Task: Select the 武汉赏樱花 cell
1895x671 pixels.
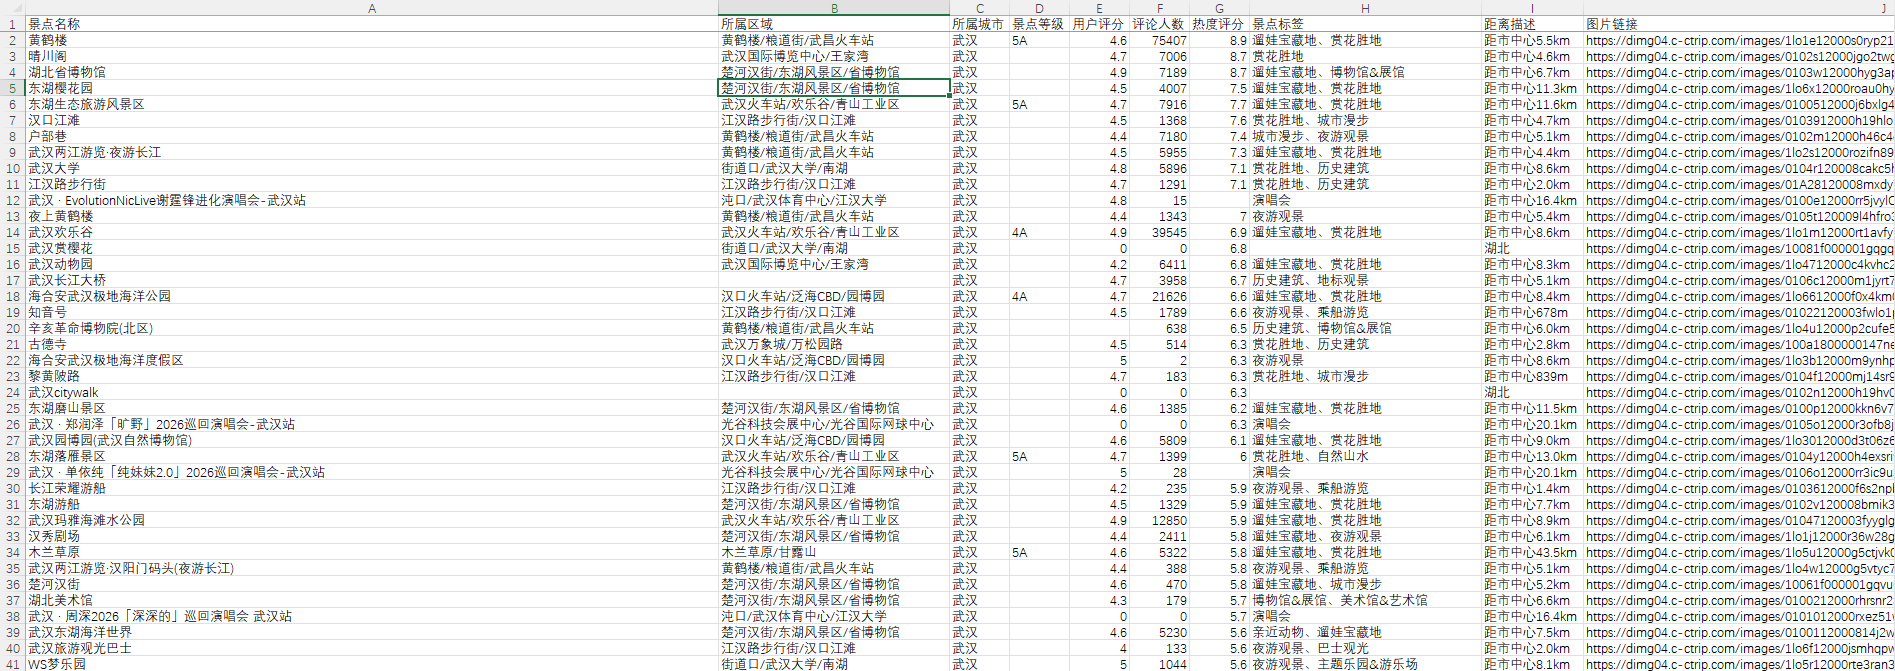Action: 372,248
